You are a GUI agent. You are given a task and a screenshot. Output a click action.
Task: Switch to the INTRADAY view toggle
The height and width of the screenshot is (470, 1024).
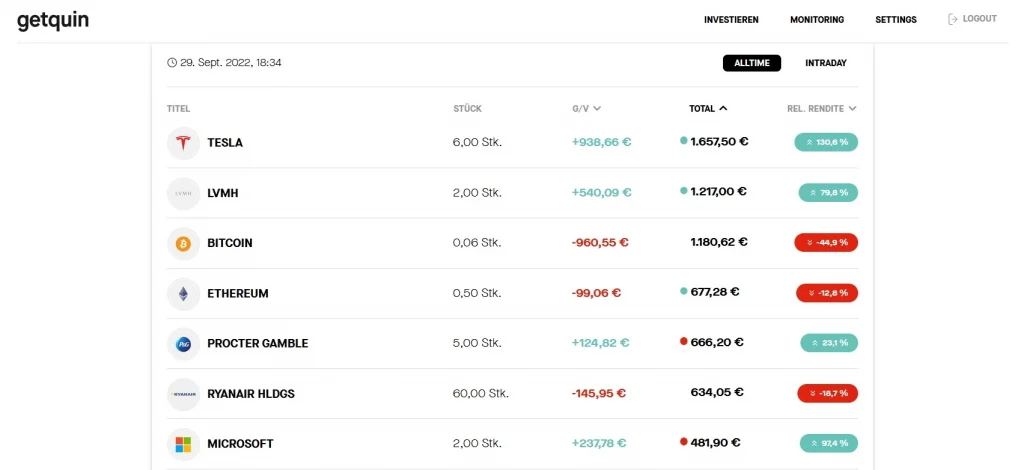pos(826,63)
